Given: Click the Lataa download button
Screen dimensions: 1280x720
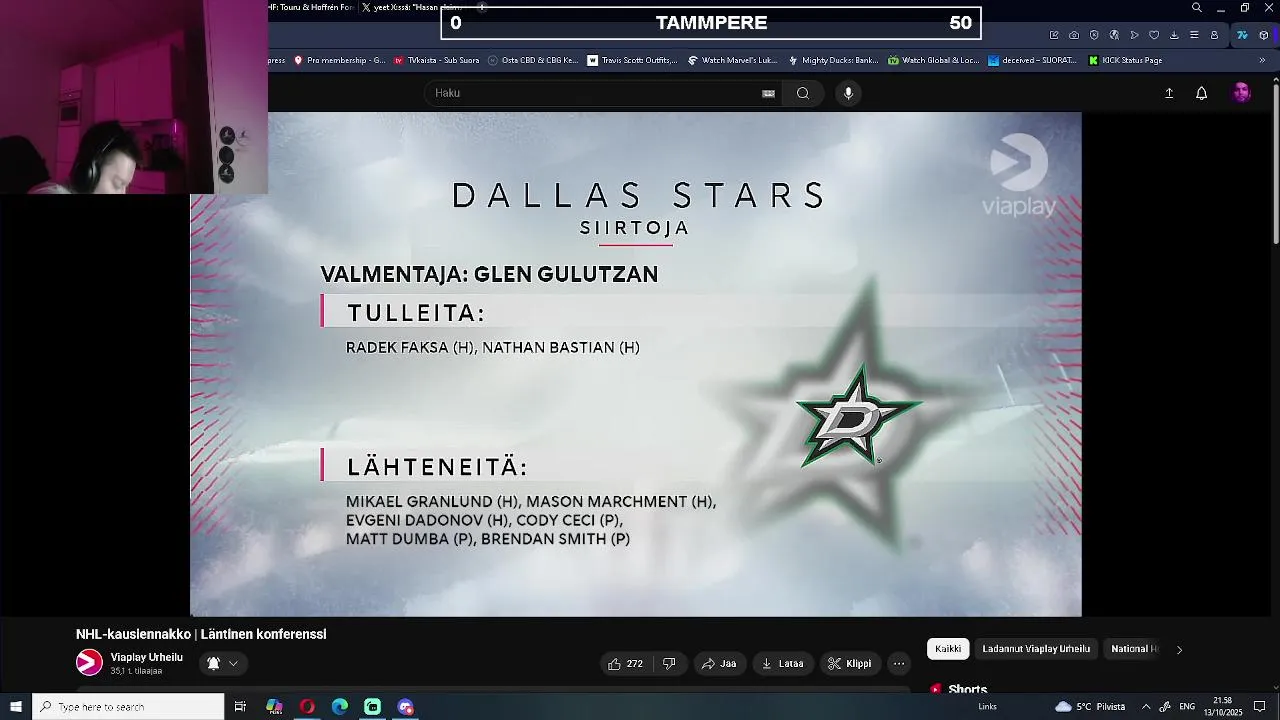Looking at the screenshot, I should pos(782,663).
